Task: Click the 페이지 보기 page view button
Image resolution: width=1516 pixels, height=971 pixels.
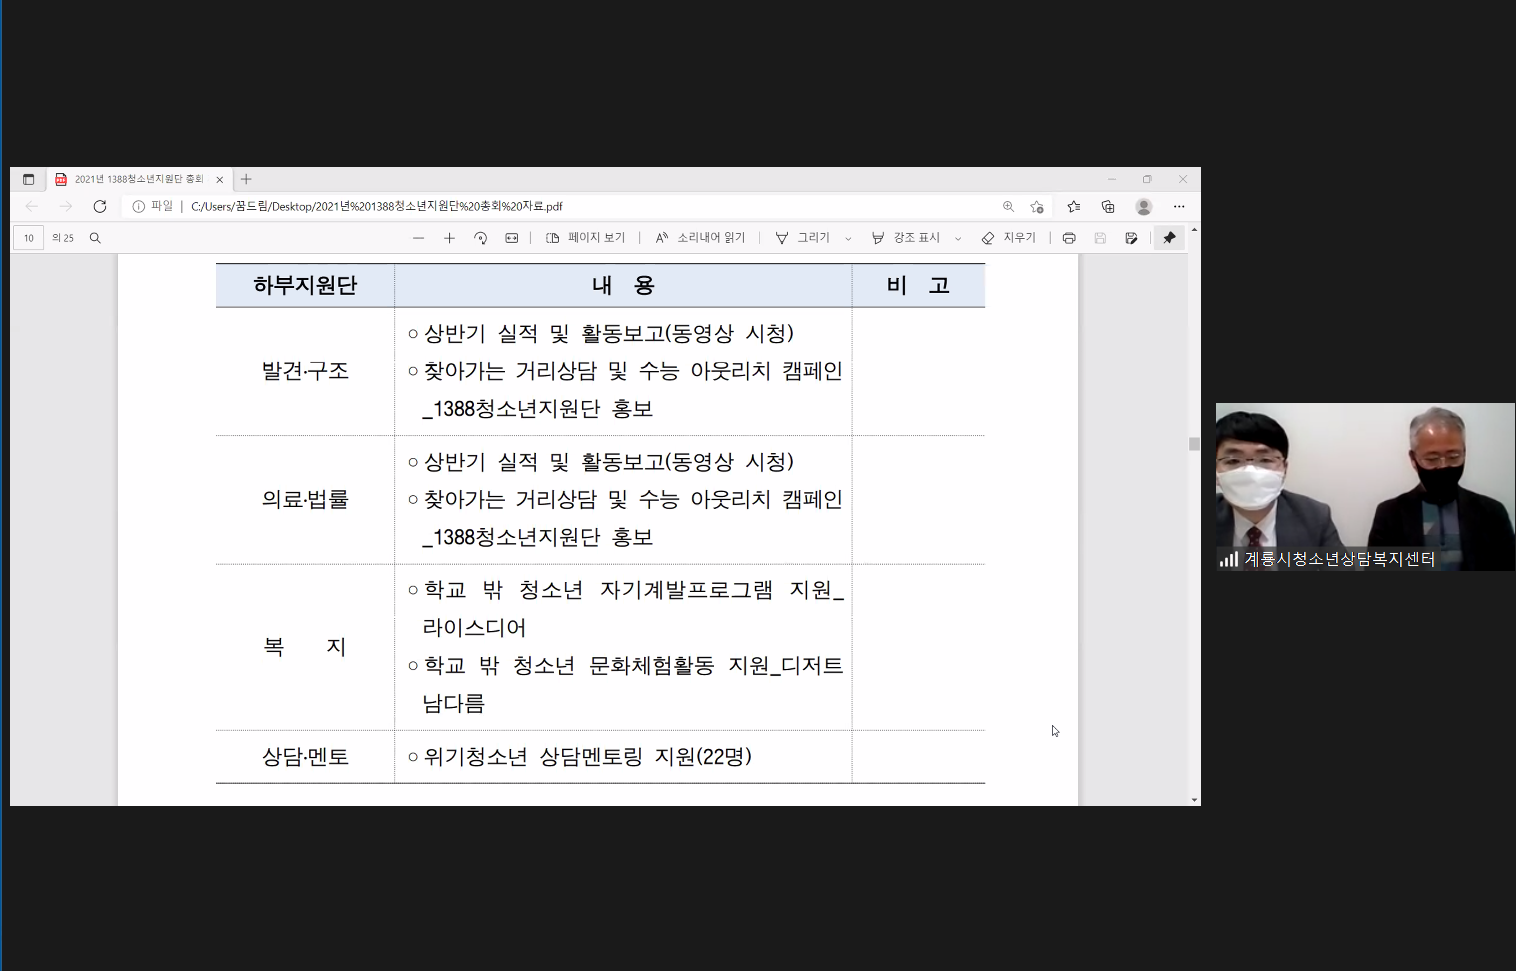Action: (586, 238)
